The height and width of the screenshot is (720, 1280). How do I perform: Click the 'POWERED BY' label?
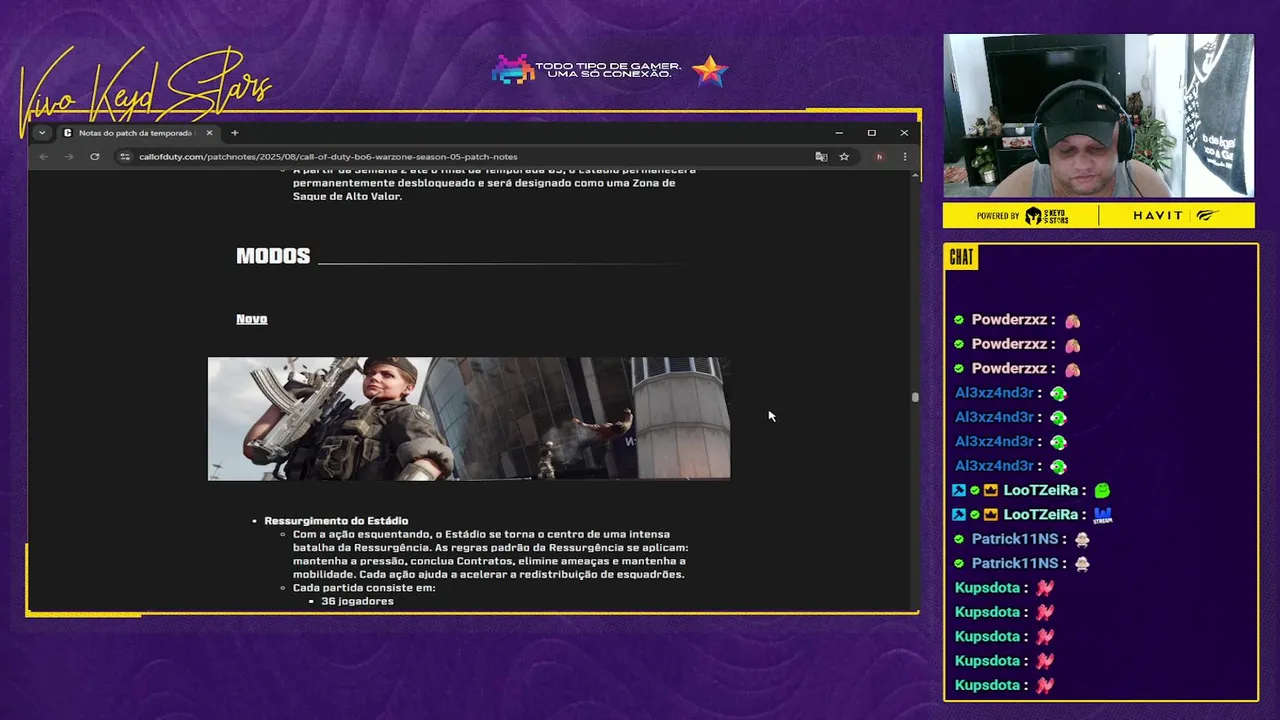click(998, 216)
